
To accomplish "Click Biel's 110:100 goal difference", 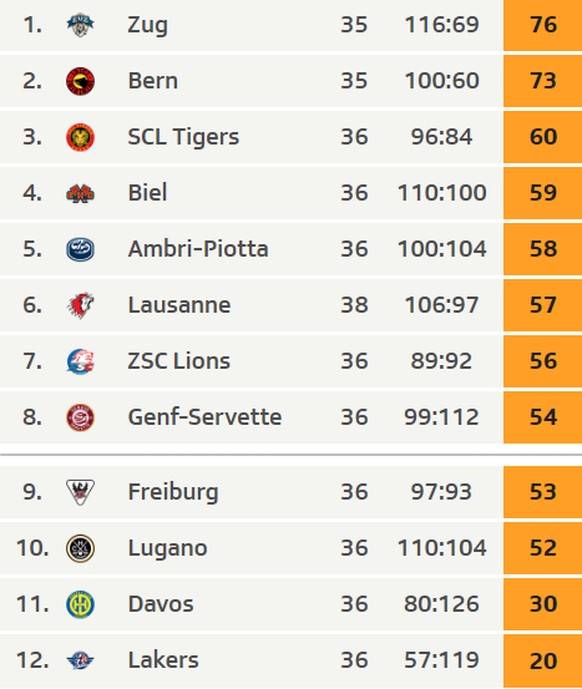I will (442, 193).
